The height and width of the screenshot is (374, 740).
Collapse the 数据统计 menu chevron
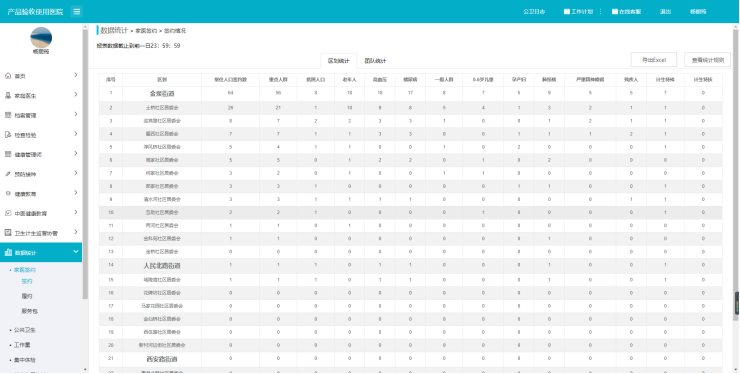coord(76,252)
